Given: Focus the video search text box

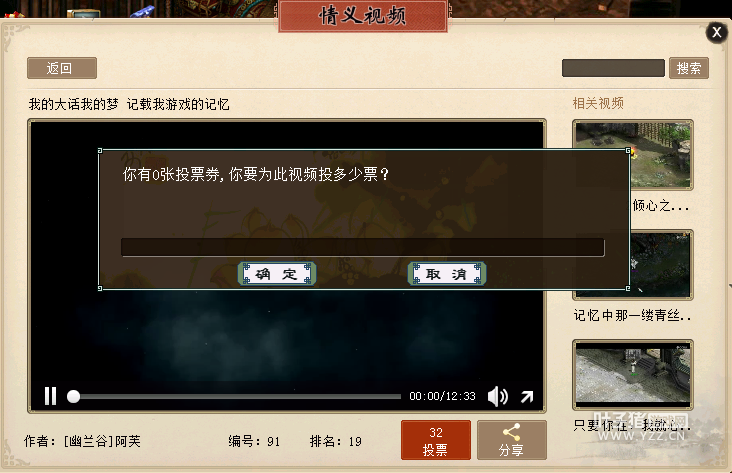Looking at the screenshot, I should pyautogui.click(x=613, y=68).
